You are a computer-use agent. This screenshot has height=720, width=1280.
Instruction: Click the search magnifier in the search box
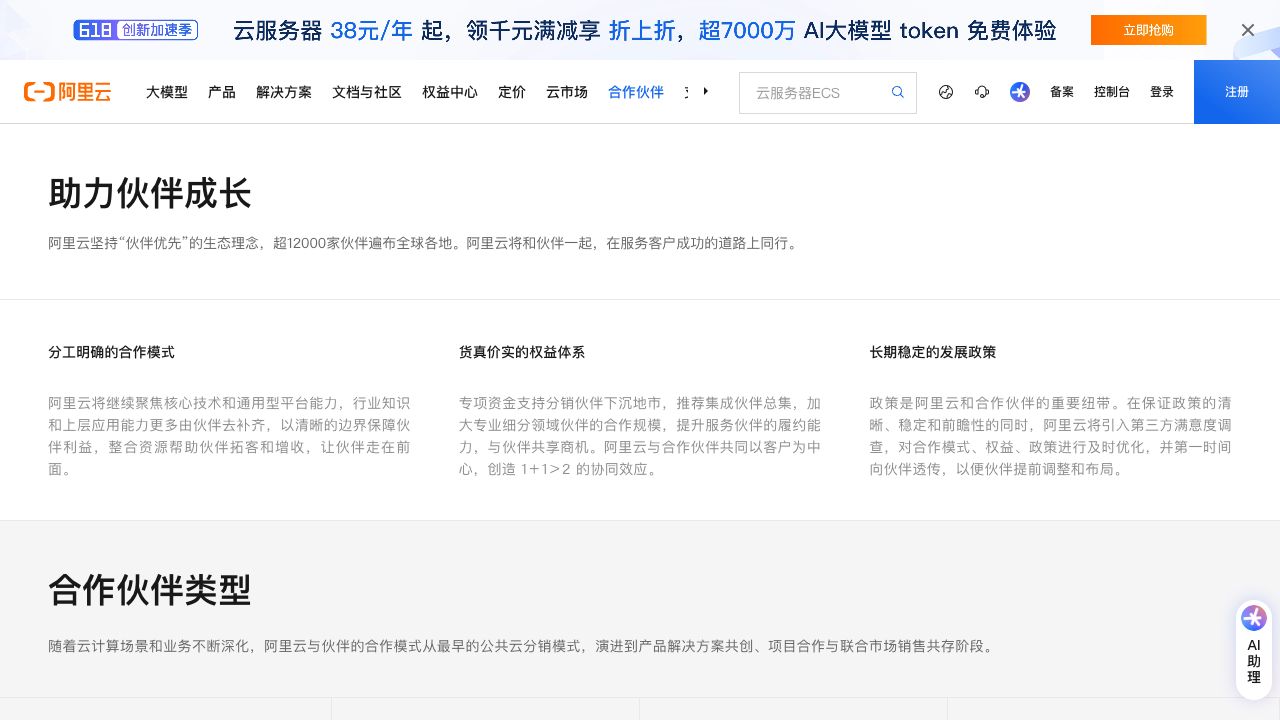pos(897,92)
